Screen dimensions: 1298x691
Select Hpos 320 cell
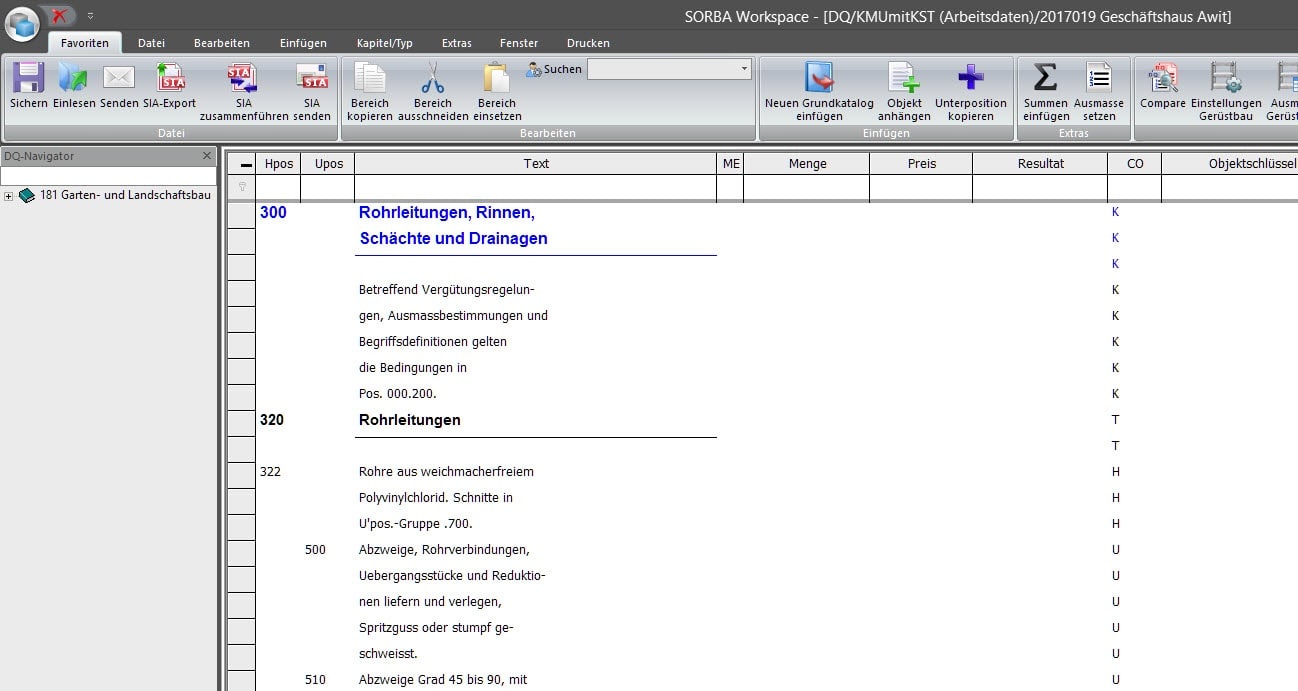pyautogui.click(x=272, y=420)
